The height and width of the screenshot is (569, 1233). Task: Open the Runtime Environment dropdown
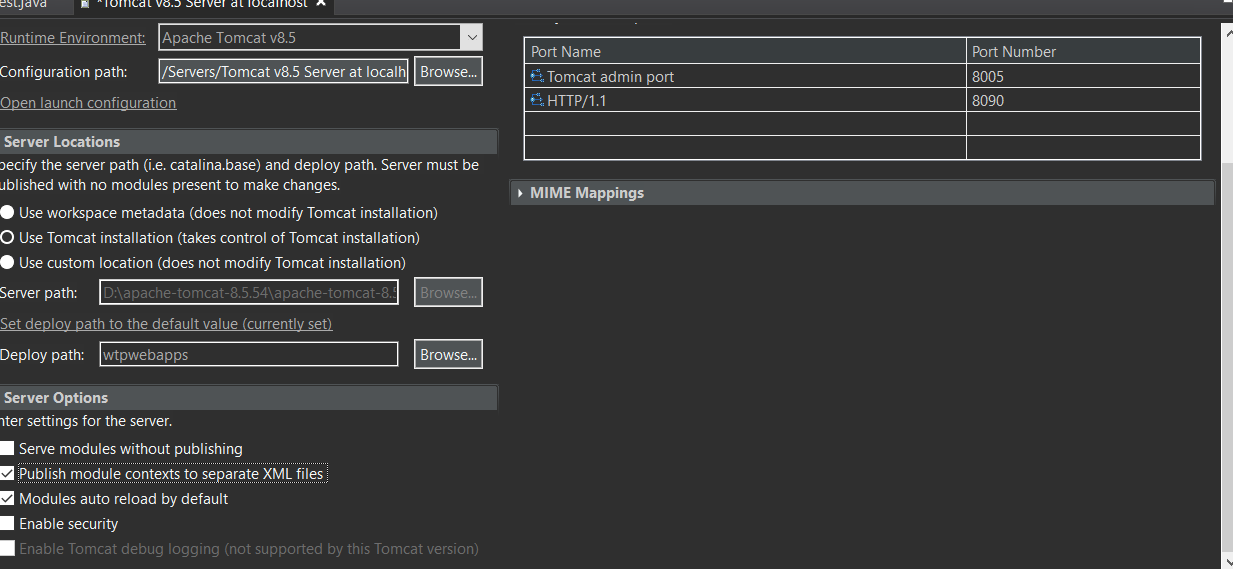click(471, 38)
